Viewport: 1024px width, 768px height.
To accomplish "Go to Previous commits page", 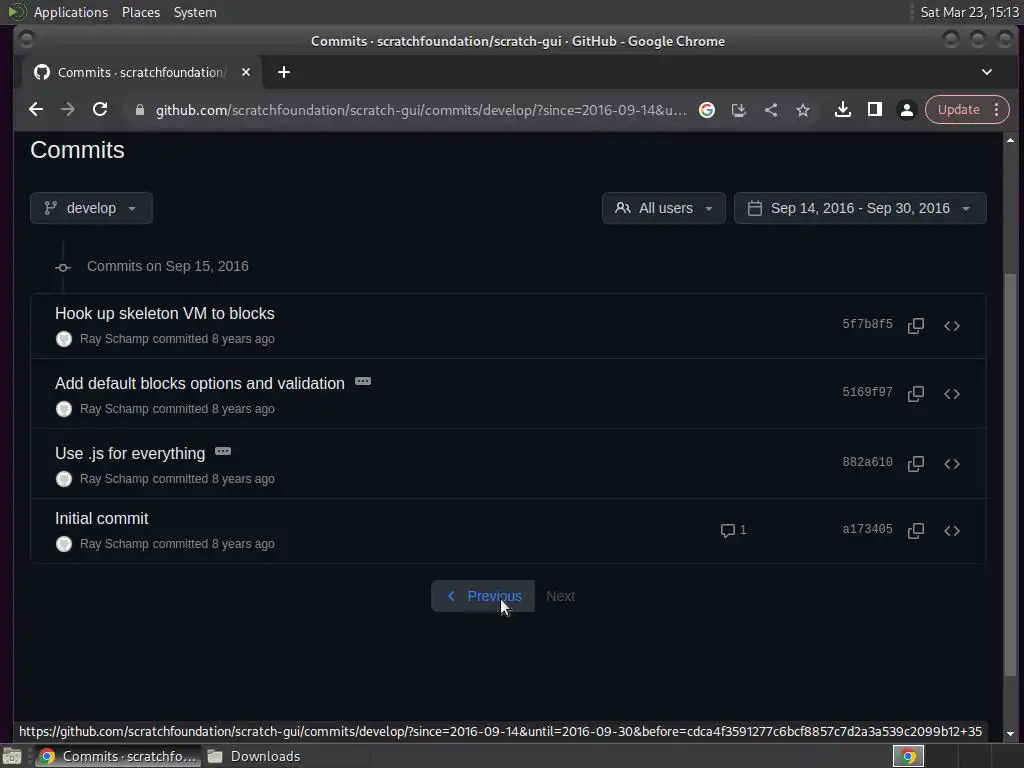I will click(483, 596).
